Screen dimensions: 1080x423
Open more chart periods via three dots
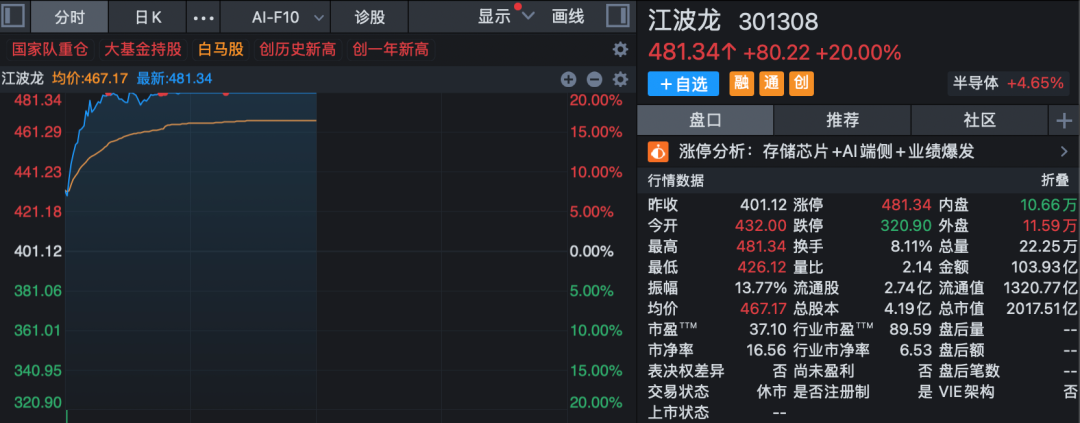(202, 17)
